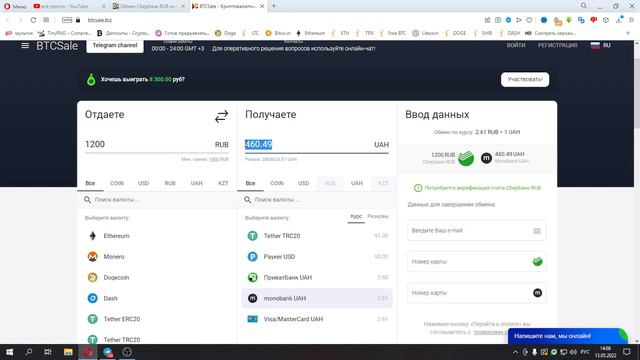Select the RUB tab under Отдаете

click(x=170, y=183)
